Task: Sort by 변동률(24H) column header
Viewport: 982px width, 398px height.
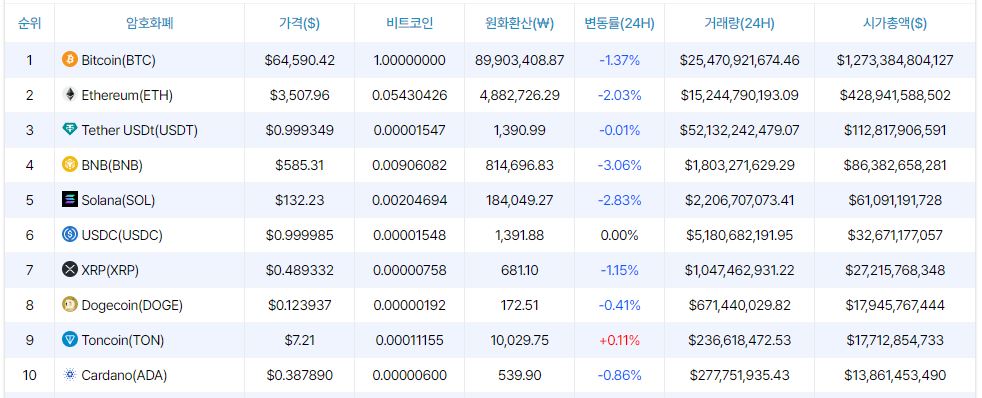Action: 619,24
